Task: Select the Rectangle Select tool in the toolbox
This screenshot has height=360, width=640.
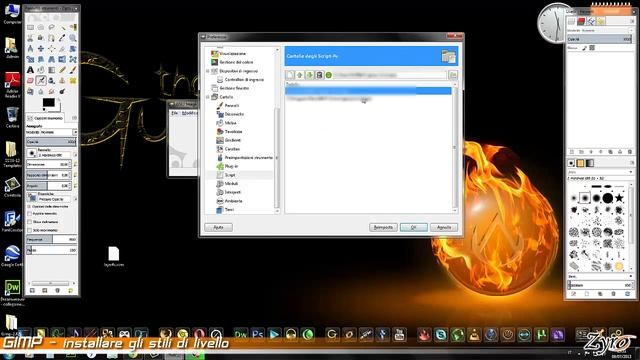Action: 30,27
